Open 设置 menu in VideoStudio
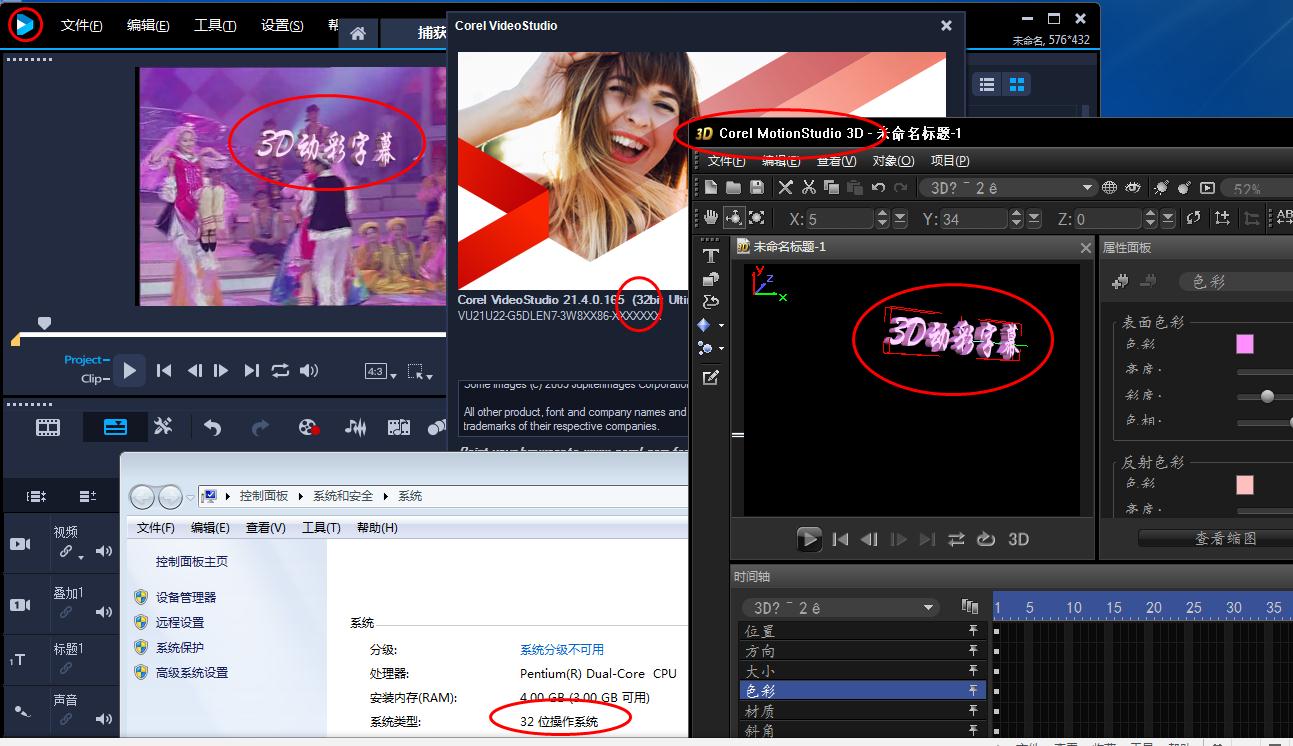 pyautogui.click(x=282, y=25)
